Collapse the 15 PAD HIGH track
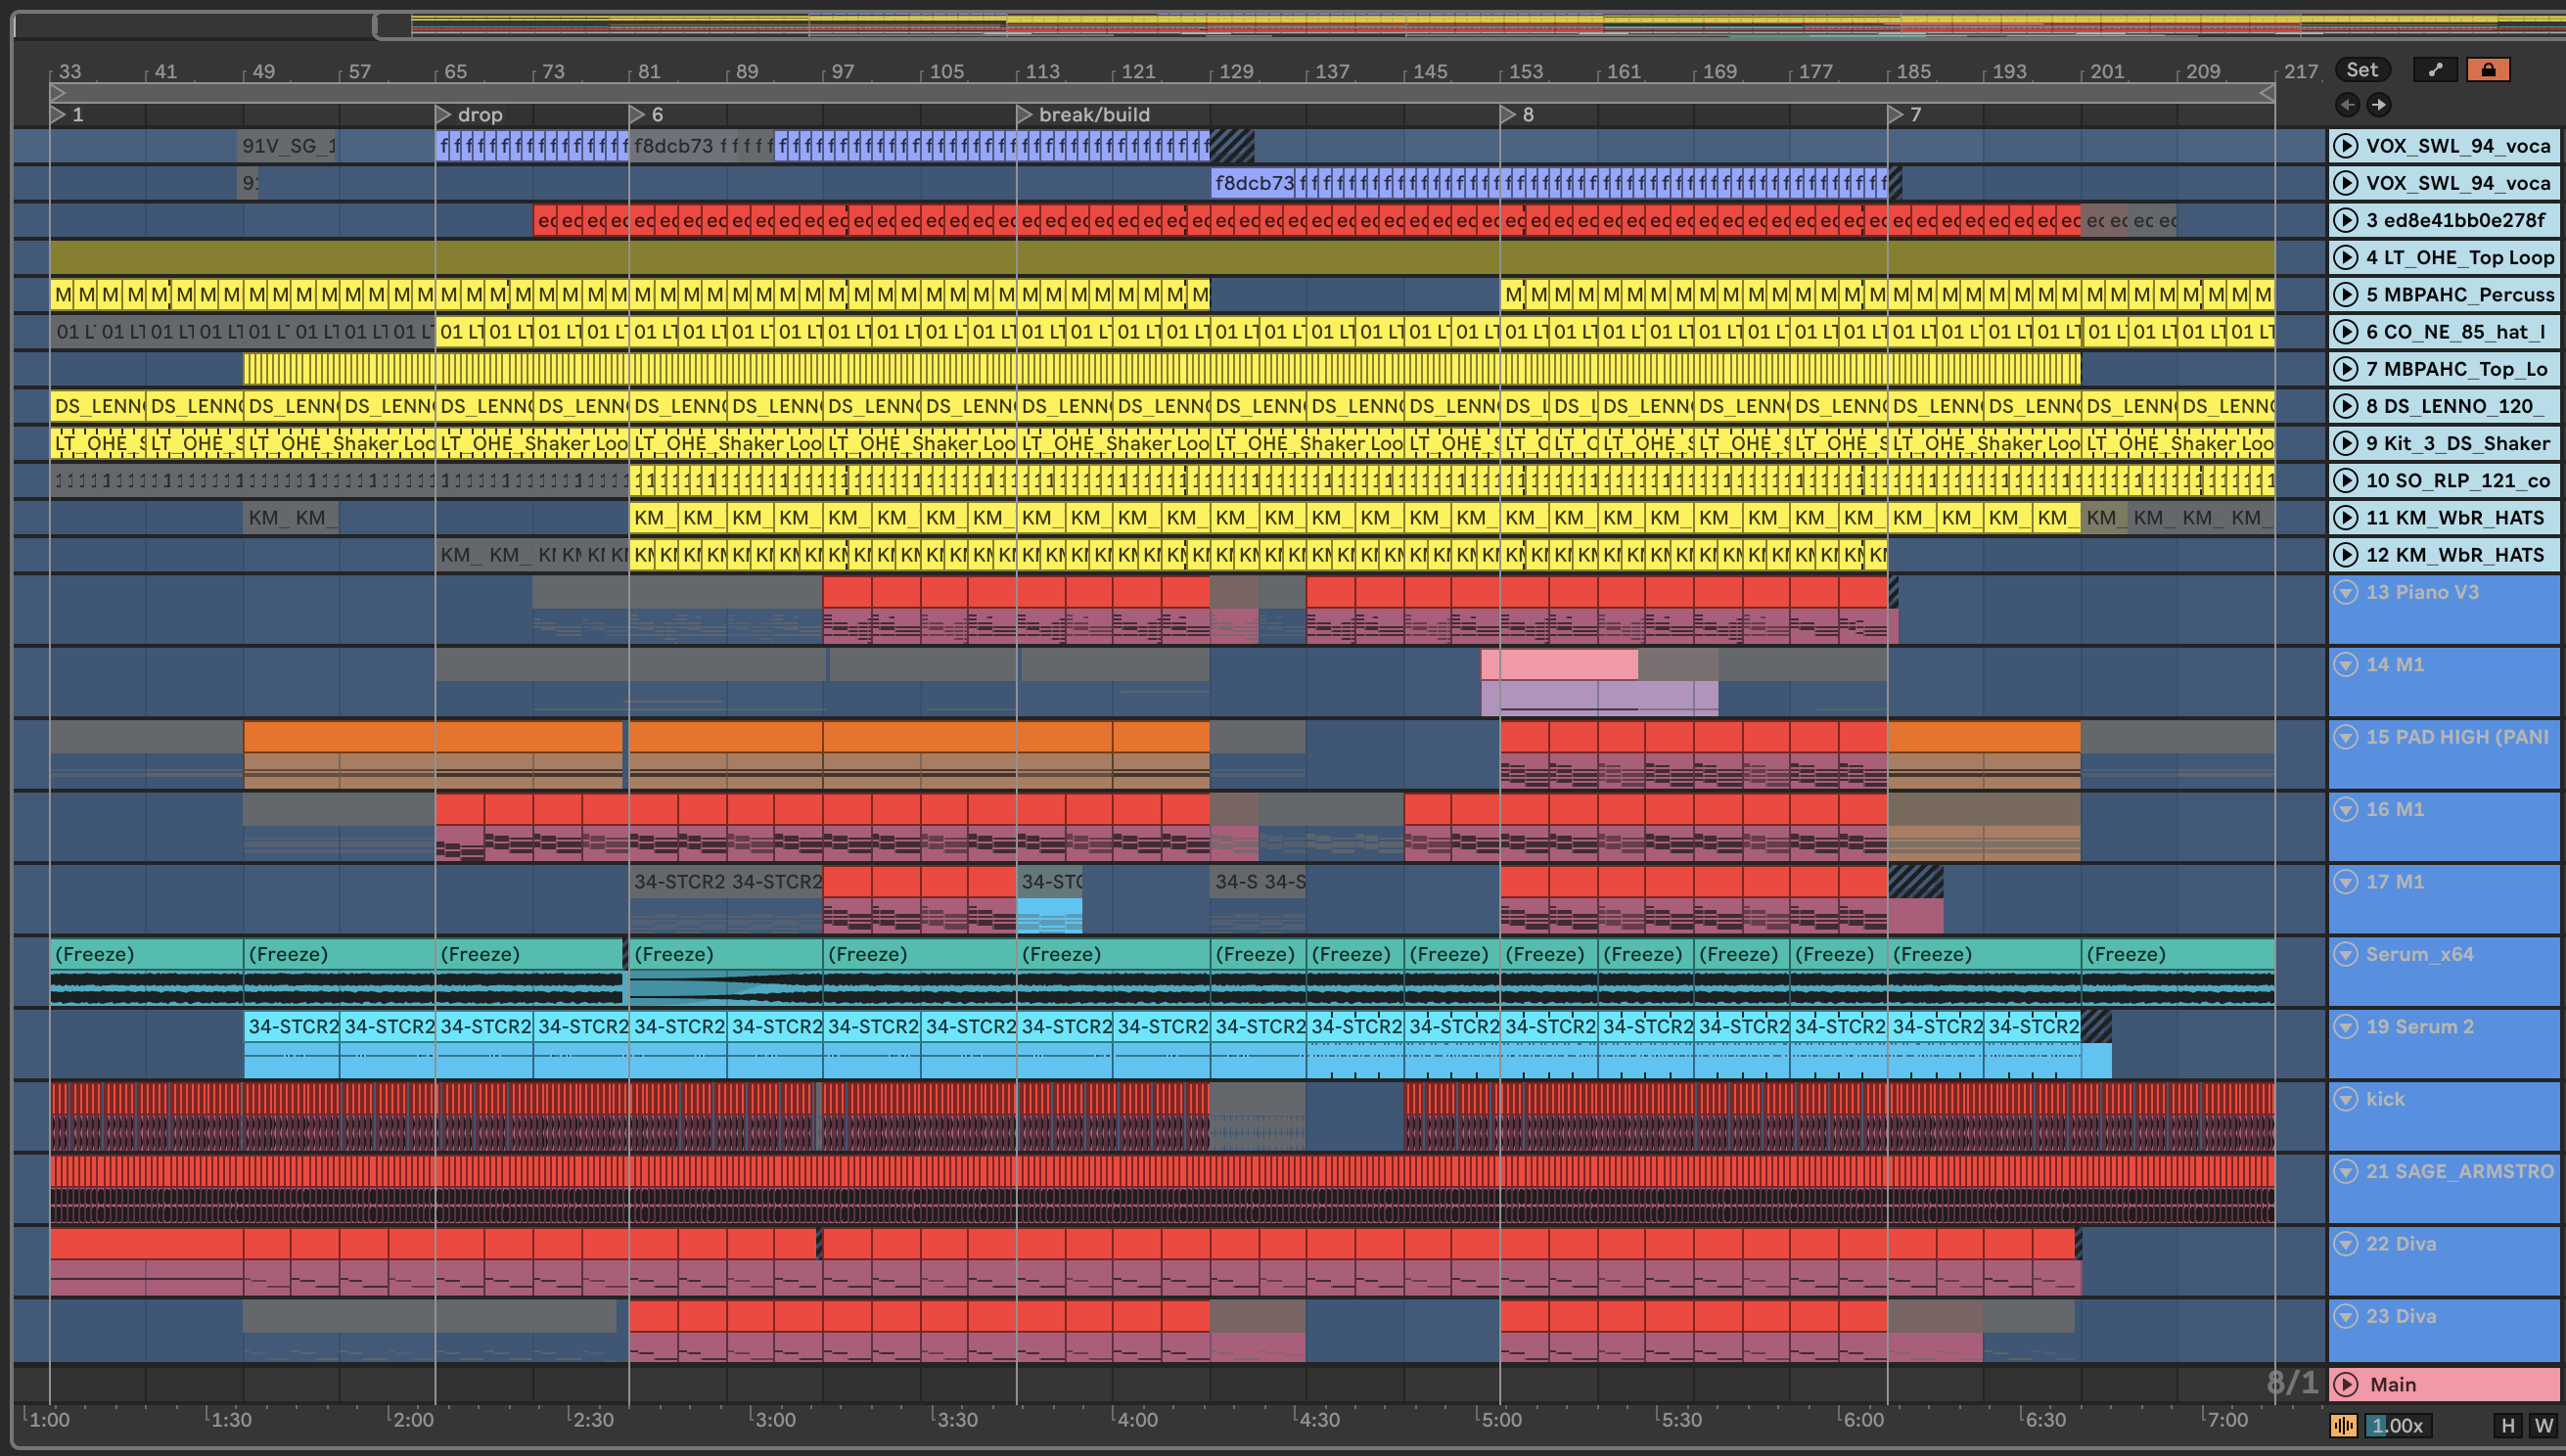Image resolution: width=2566 pixels, height=1456 pixels. [2345, 737]
